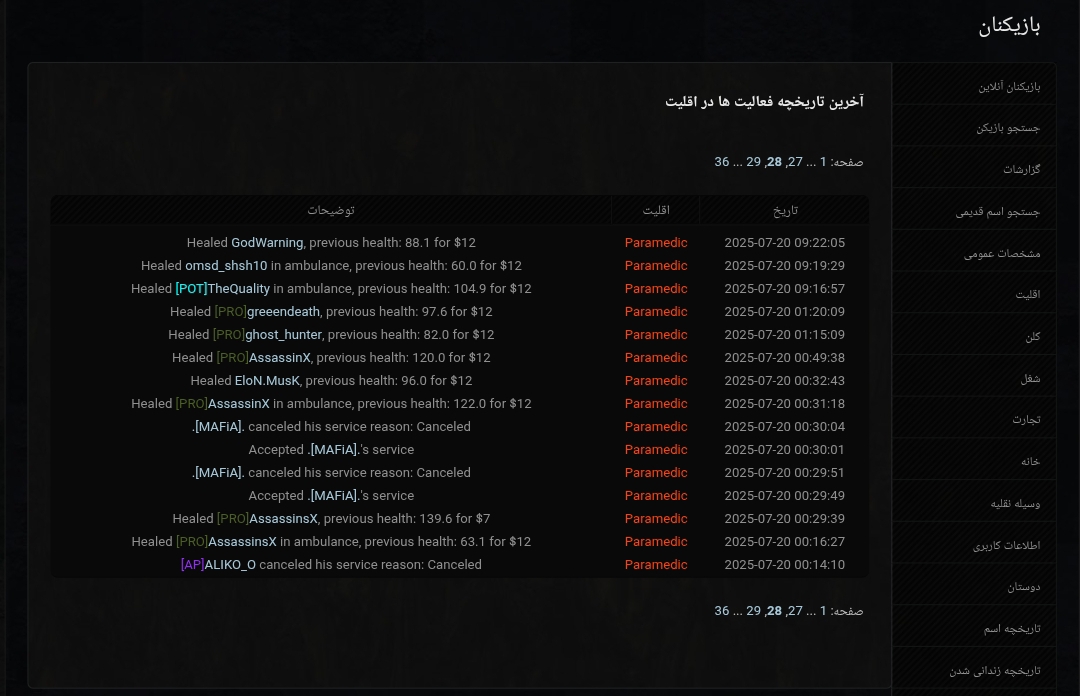Go to page 27 in bottom pagination
Screen dimensions: 1080x696
pyautogui.click(x=795, y=611)
